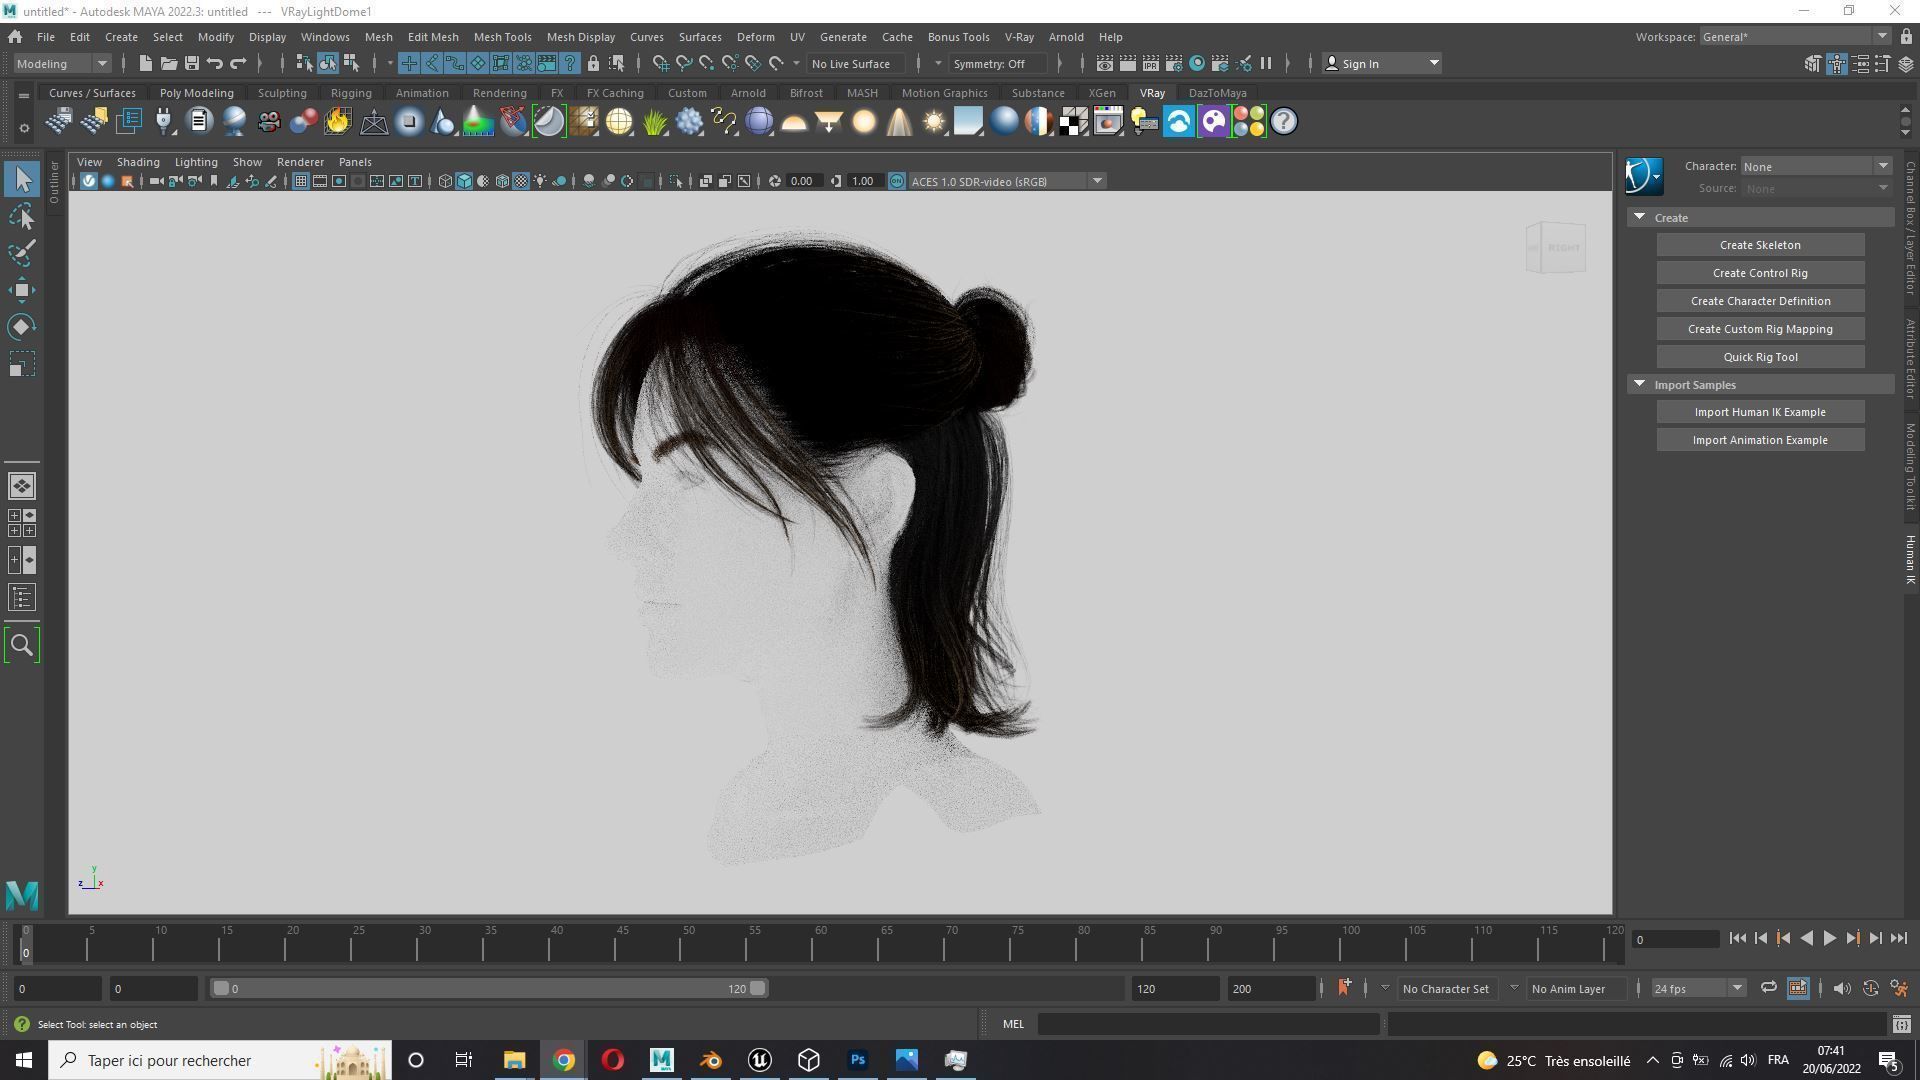Open the V-Ray menu in menu bar

click(x=1019, y=37)
